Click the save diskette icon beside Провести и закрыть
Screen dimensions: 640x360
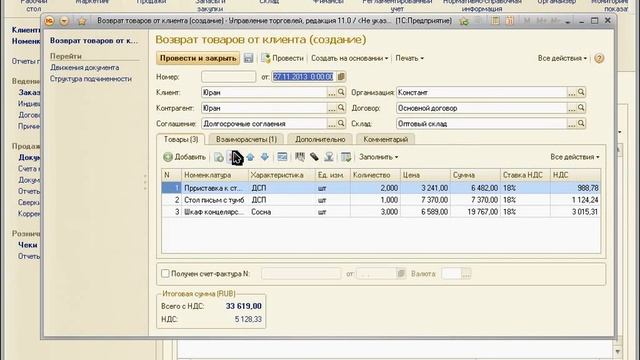point(248,58)
